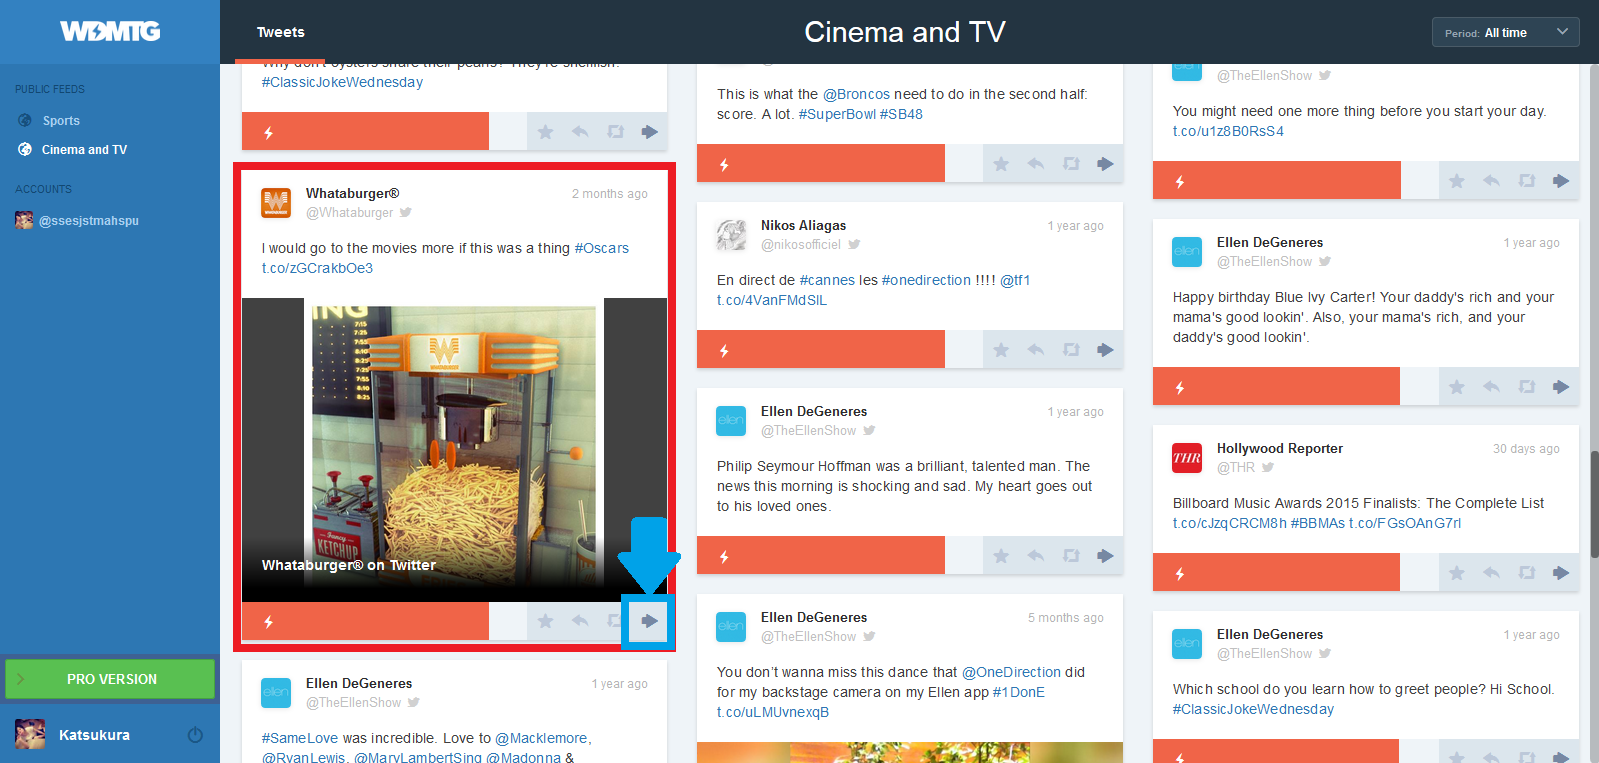Forward the Broncos SuperBowl tweet
This screenshot has height=763, width=1599.
coord(1105,163)
